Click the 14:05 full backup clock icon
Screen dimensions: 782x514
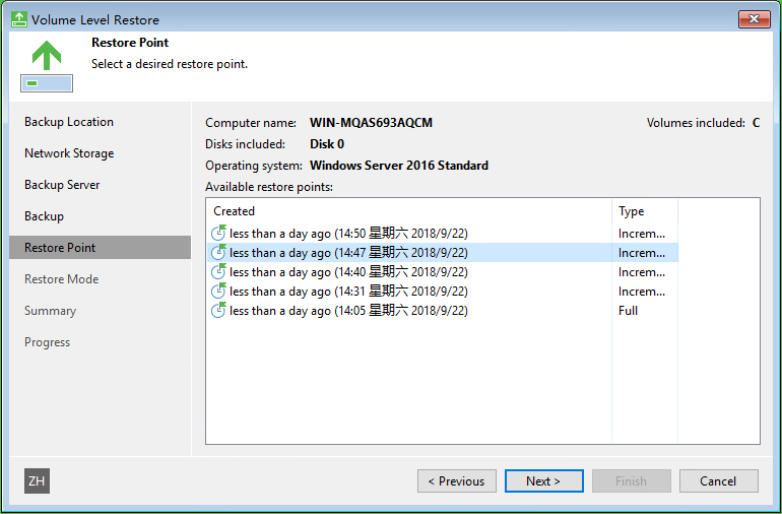click(x=218, y=310)
